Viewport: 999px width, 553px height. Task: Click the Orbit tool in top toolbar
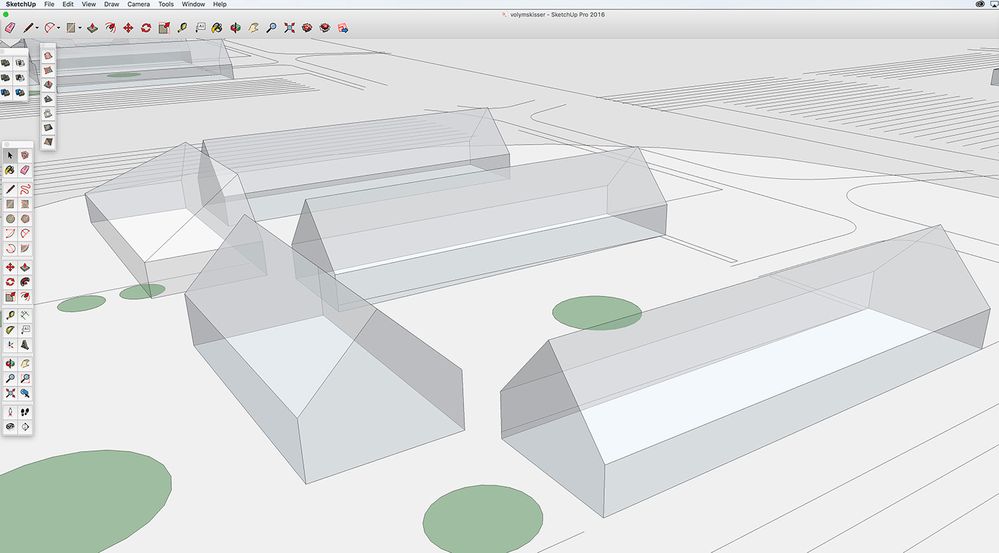coord(235,28)
